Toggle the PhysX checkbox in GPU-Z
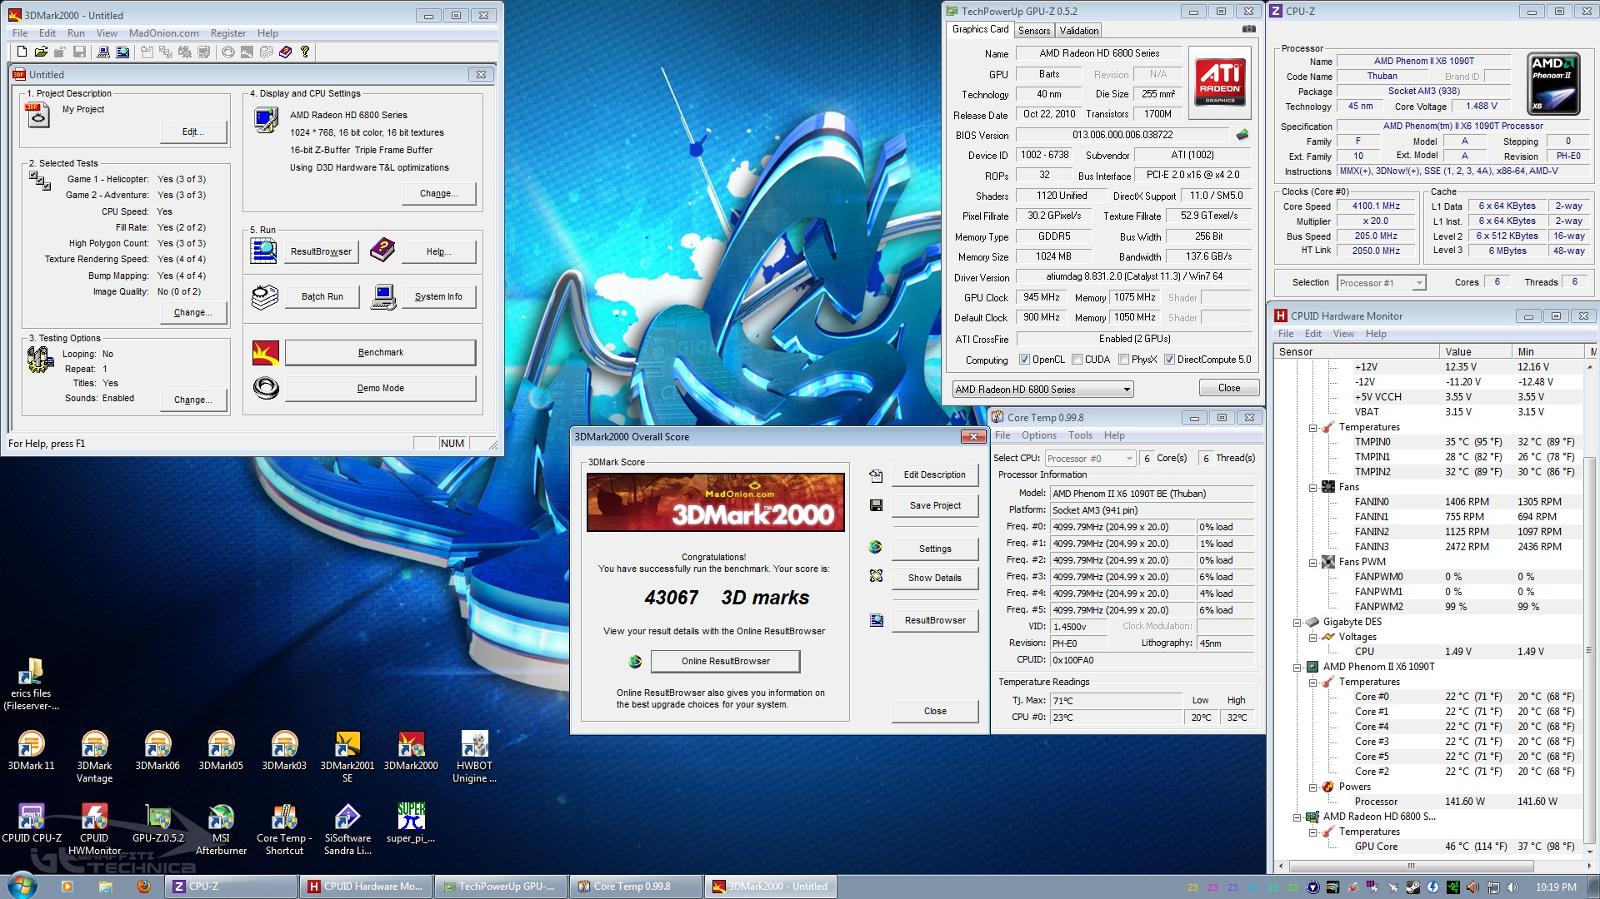The height and width of the screenshot is (899, 1600). (1124, 360)
